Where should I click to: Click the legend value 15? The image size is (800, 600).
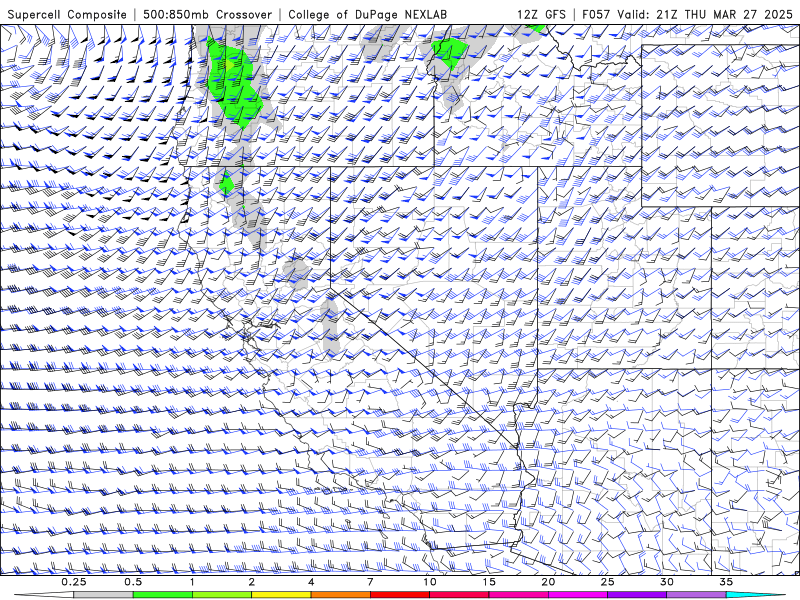(x=489, y=582)
